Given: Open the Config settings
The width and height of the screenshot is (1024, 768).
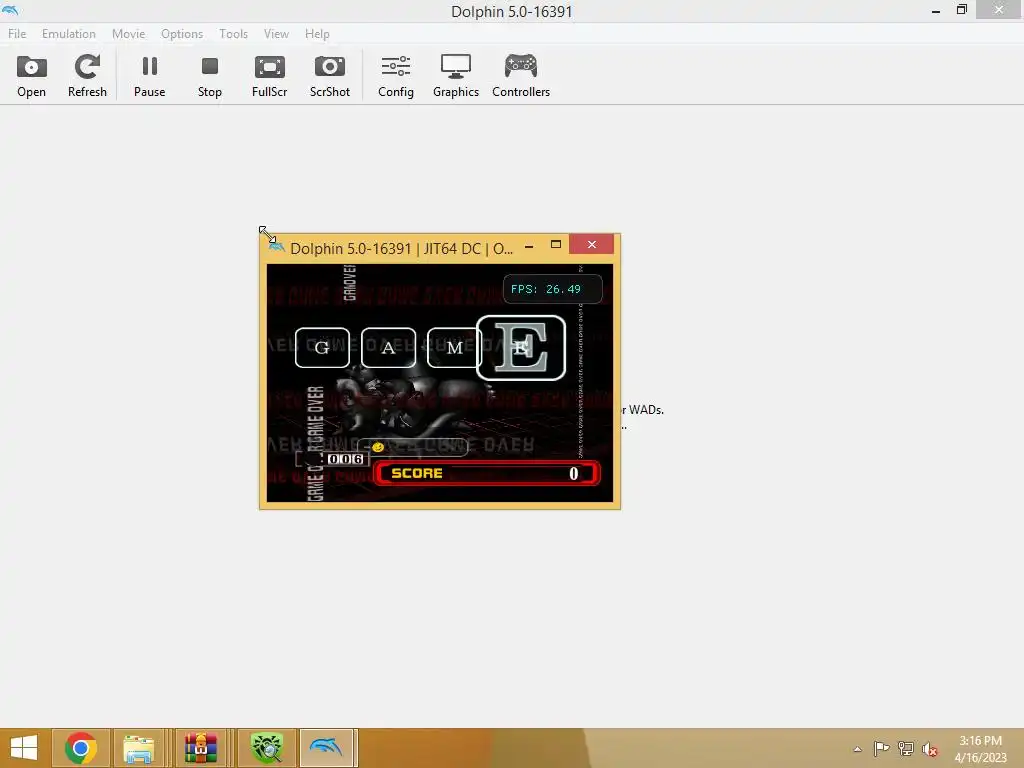Looking at the screenshot, I should coord(396,75).
